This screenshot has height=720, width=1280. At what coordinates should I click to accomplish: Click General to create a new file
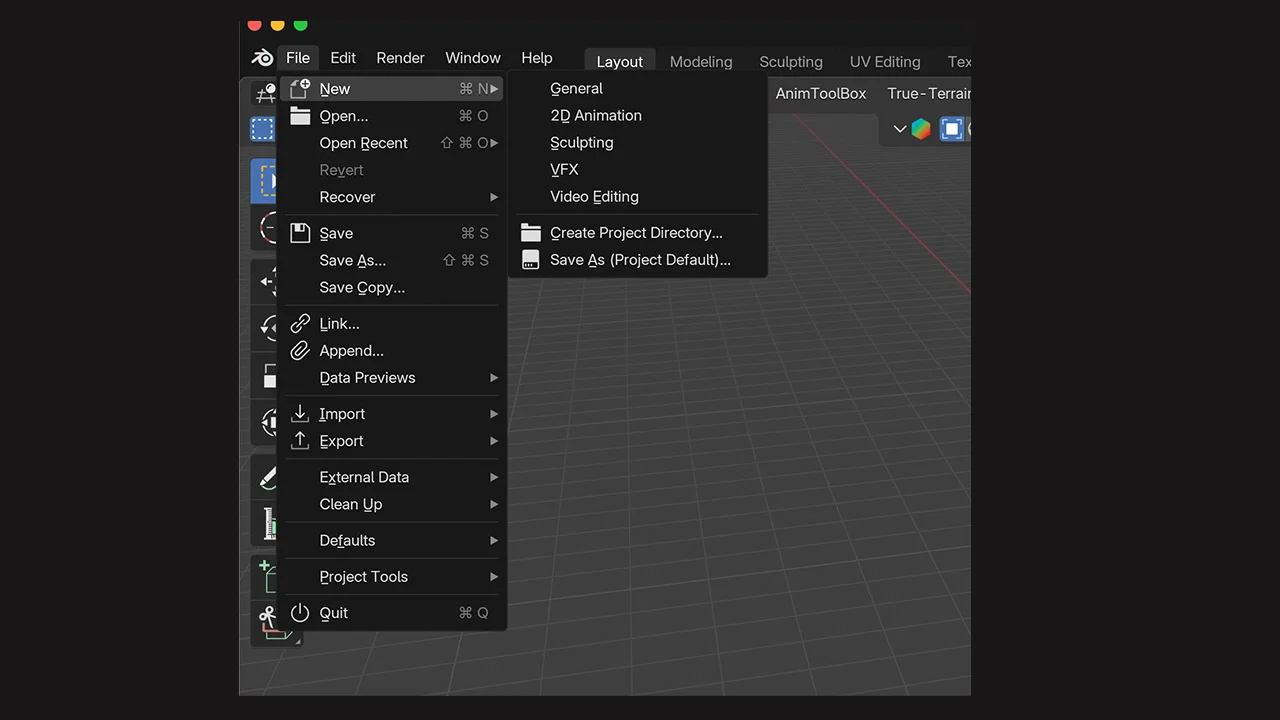click(576, 88)
